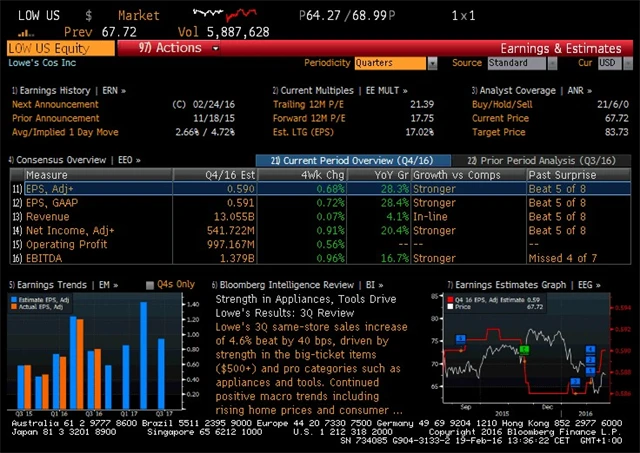The image size is (640, 453).
Task: Toggle the Q4s Only checkbox
Action: pos(150,285)
